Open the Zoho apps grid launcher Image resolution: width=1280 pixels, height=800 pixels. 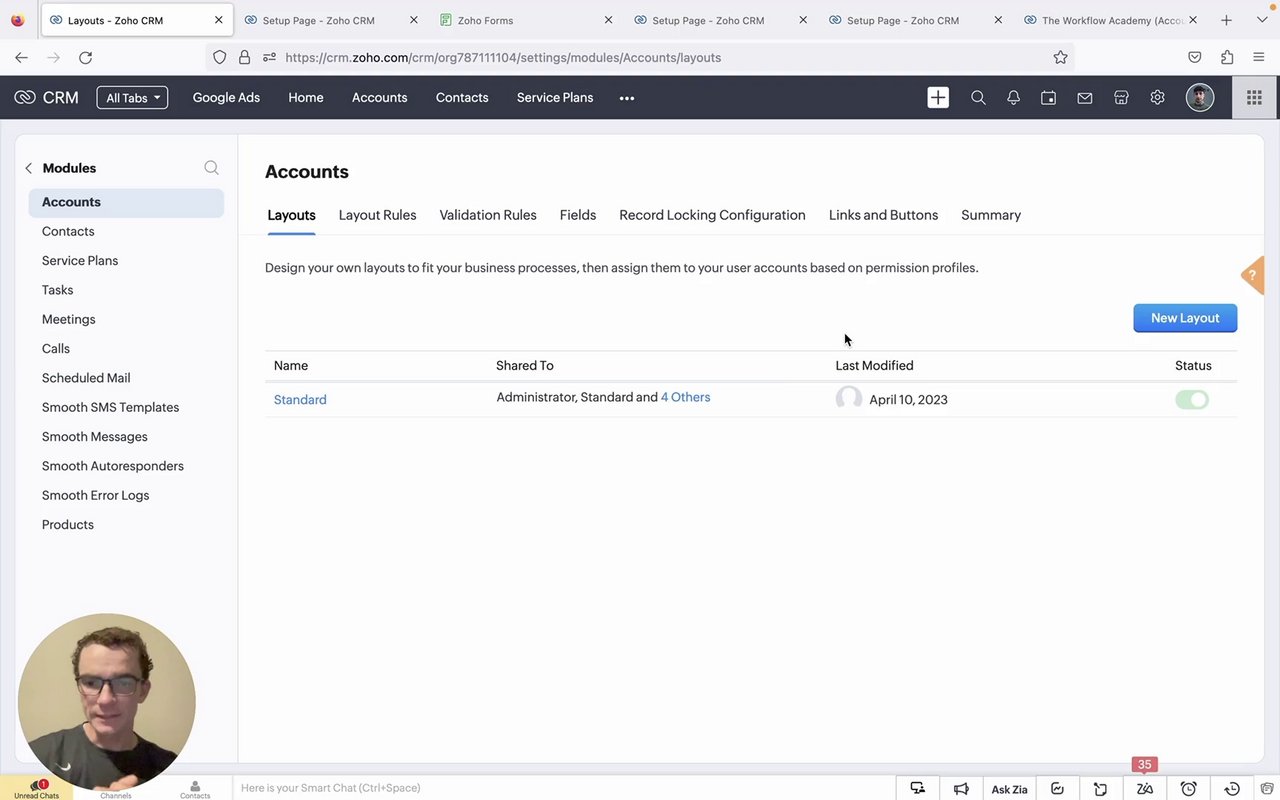(x=1254, y=98)
